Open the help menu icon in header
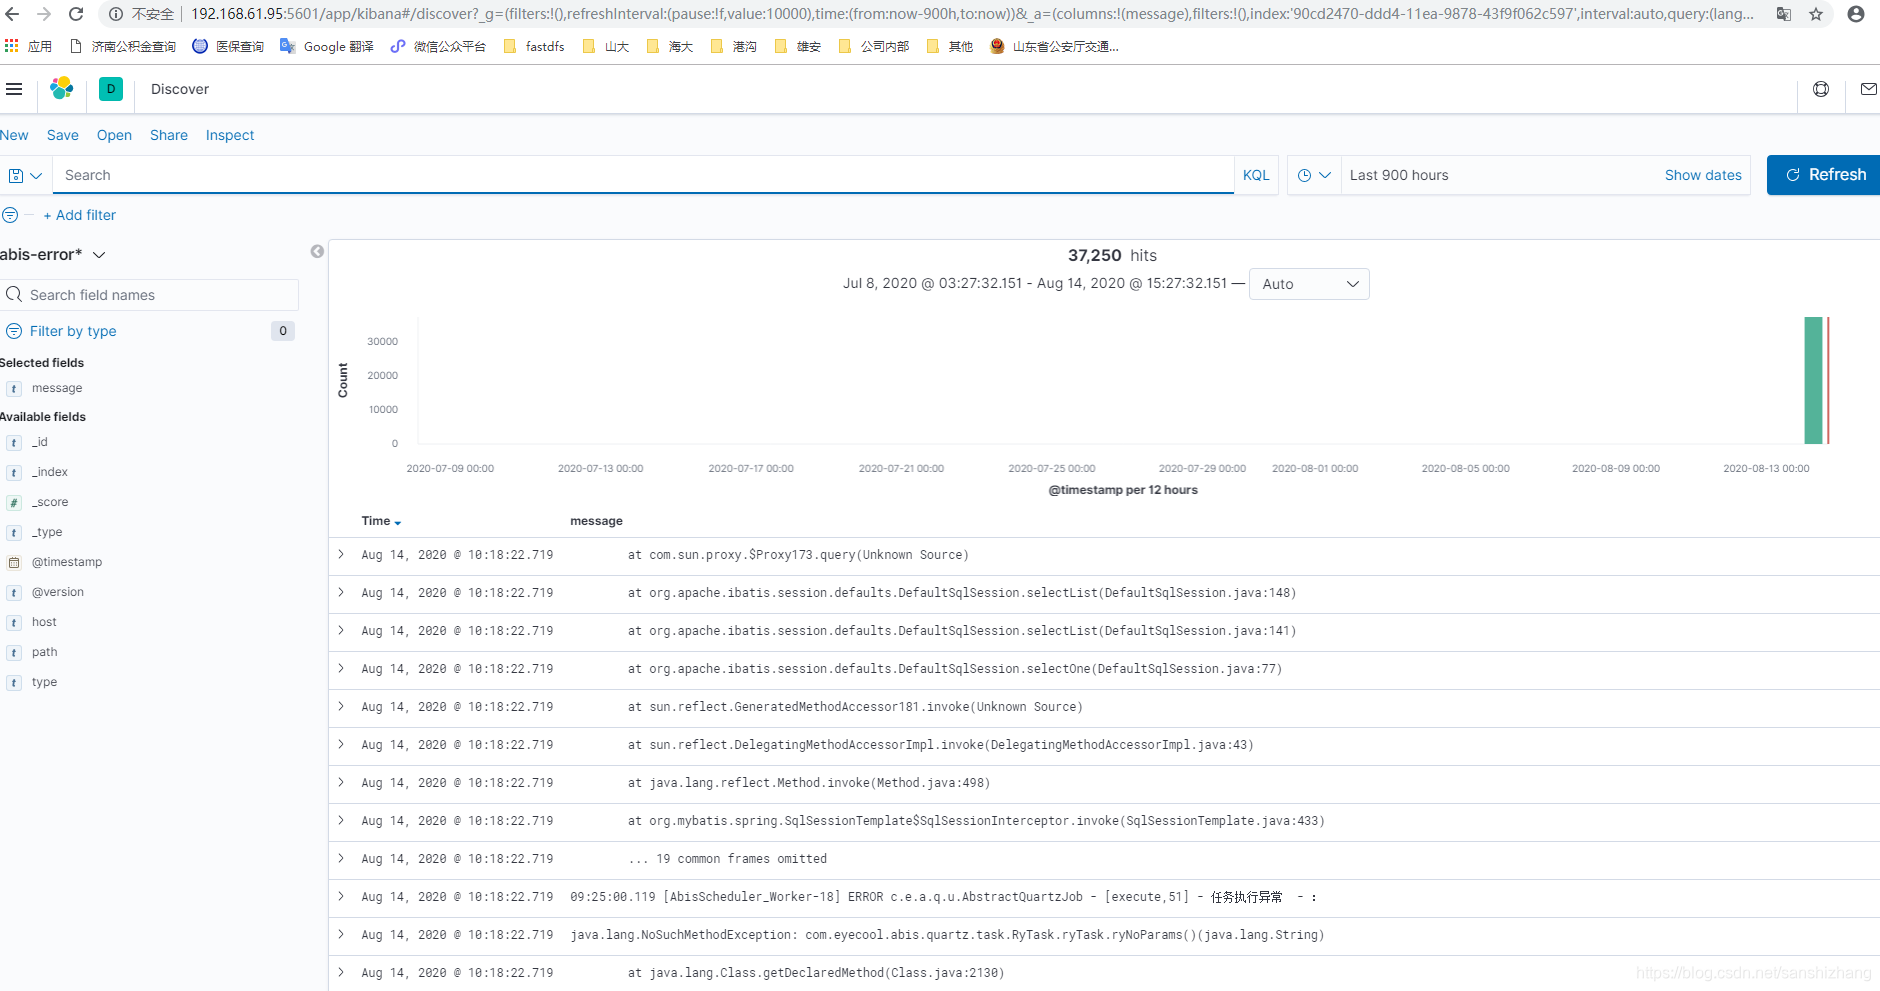Image resolution: width=1880 pixels, height=991 pixels. [x=1821, y=89]
